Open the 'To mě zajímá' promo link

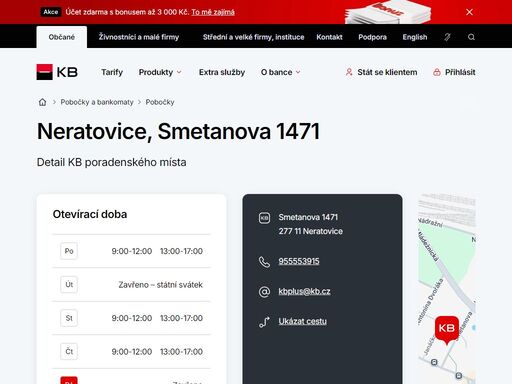tap(213, 12)
